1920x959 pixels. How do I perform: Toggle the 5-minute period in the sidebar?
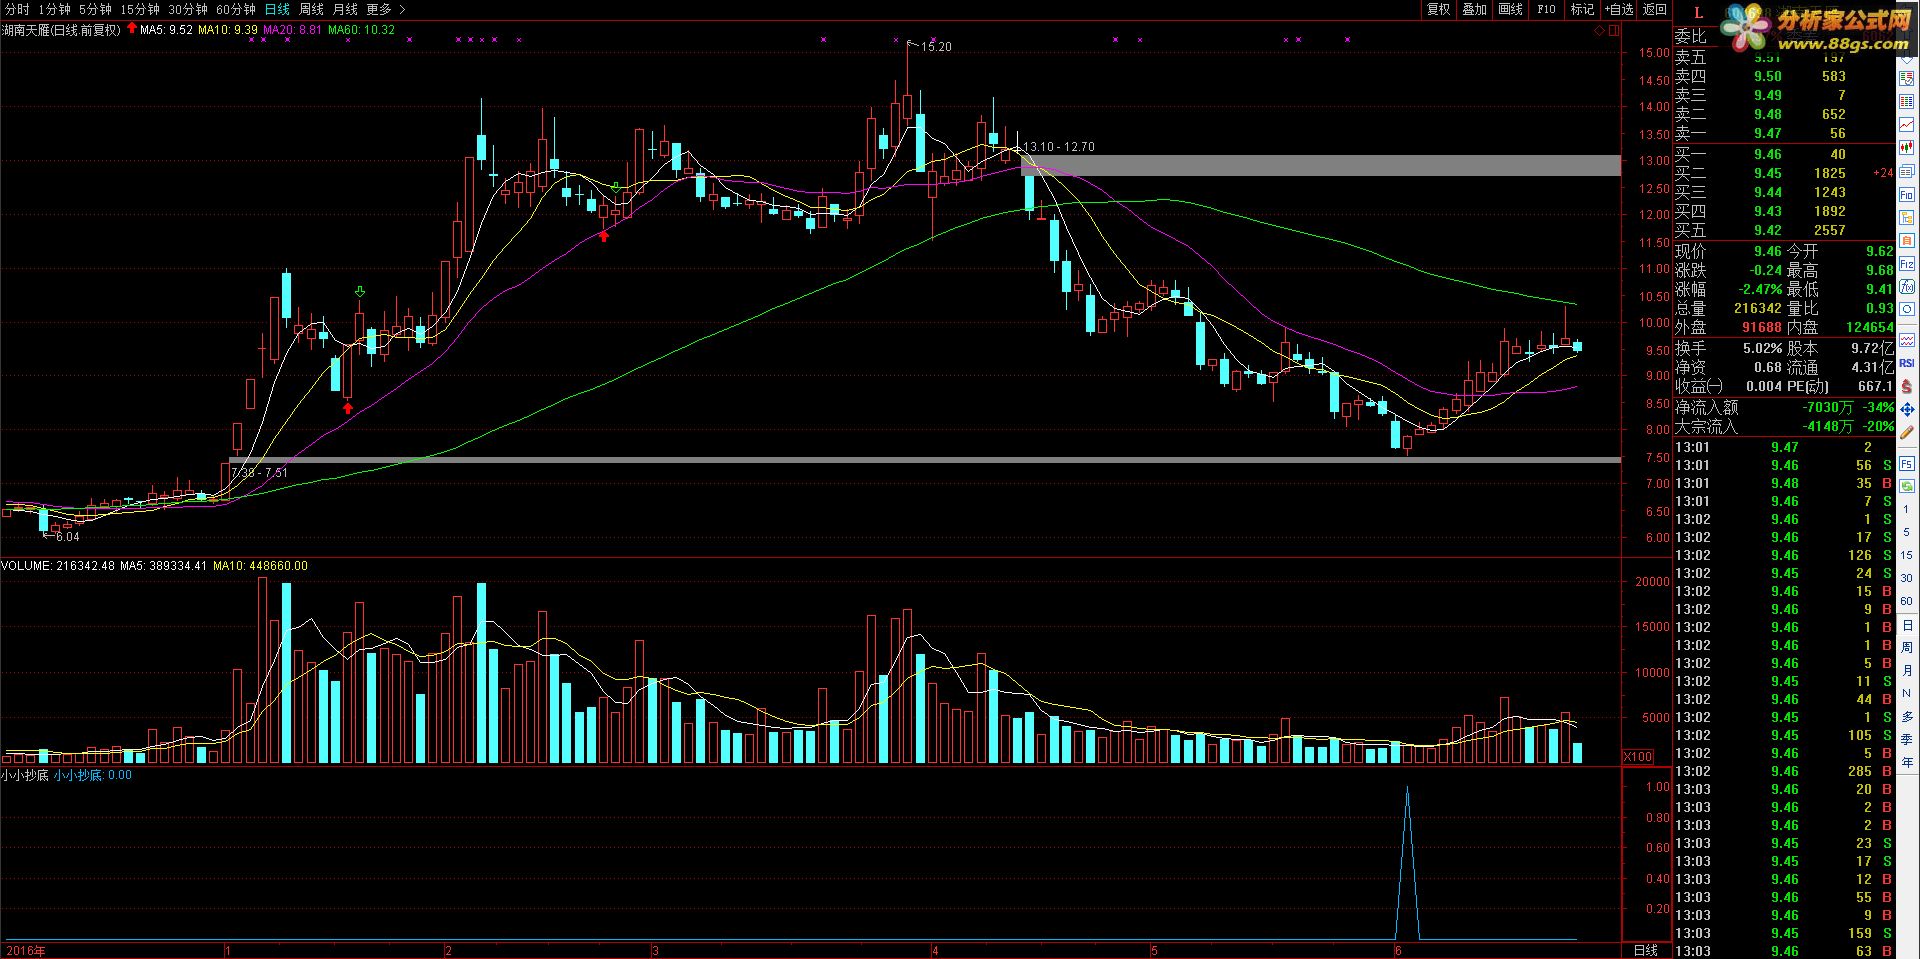[1907, 532]
